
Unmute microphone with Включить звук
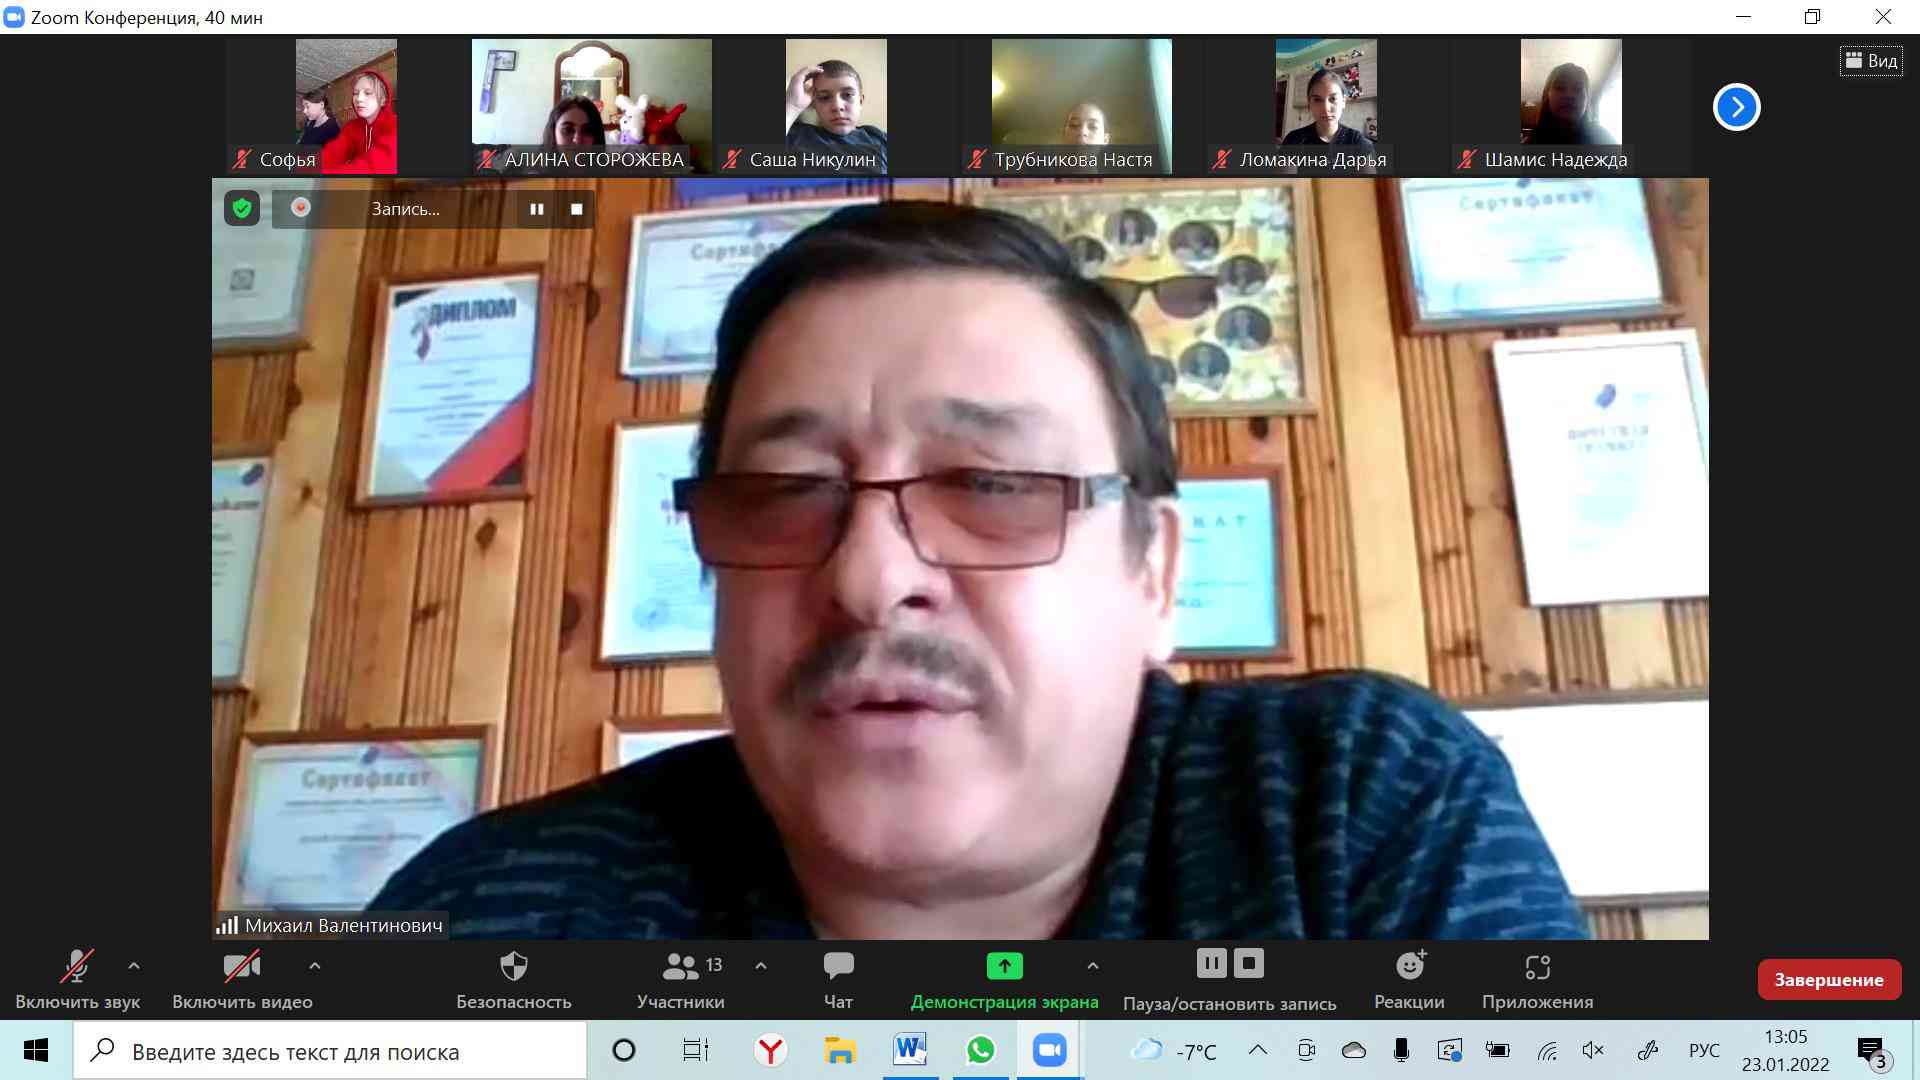(77, 967)
